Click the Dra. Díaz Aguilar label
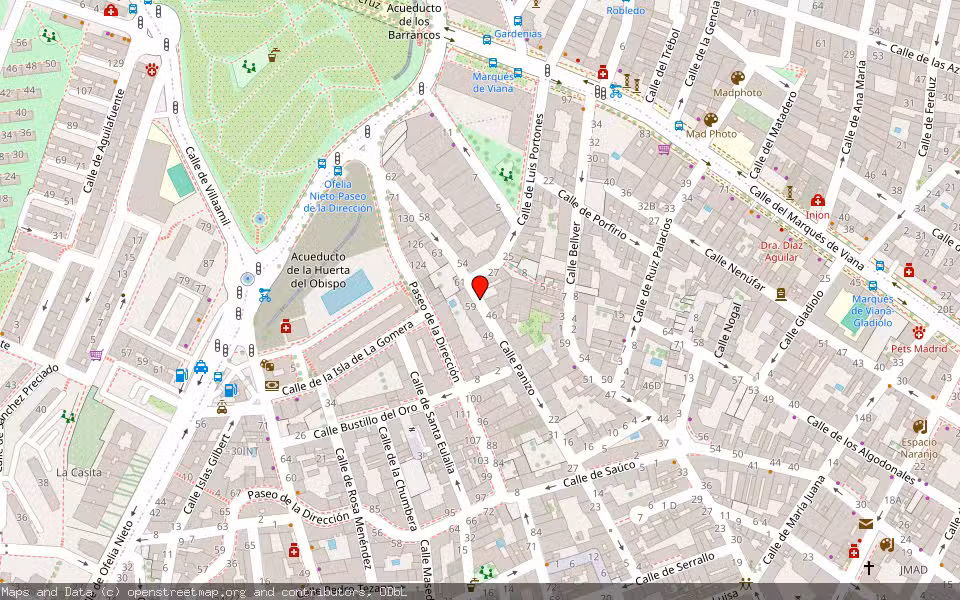This screenshot has height=600, width=960. pyautogui.click(x=781, y=251)
